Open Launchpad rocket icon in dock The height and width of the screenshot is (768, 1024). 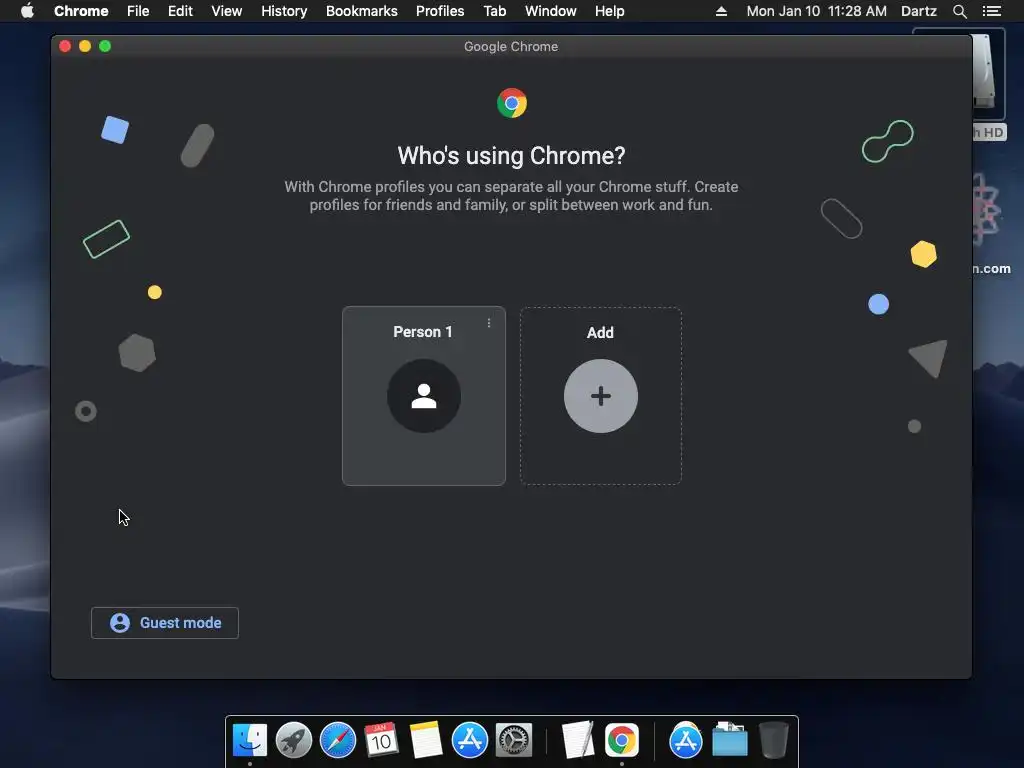coord(294,741)
